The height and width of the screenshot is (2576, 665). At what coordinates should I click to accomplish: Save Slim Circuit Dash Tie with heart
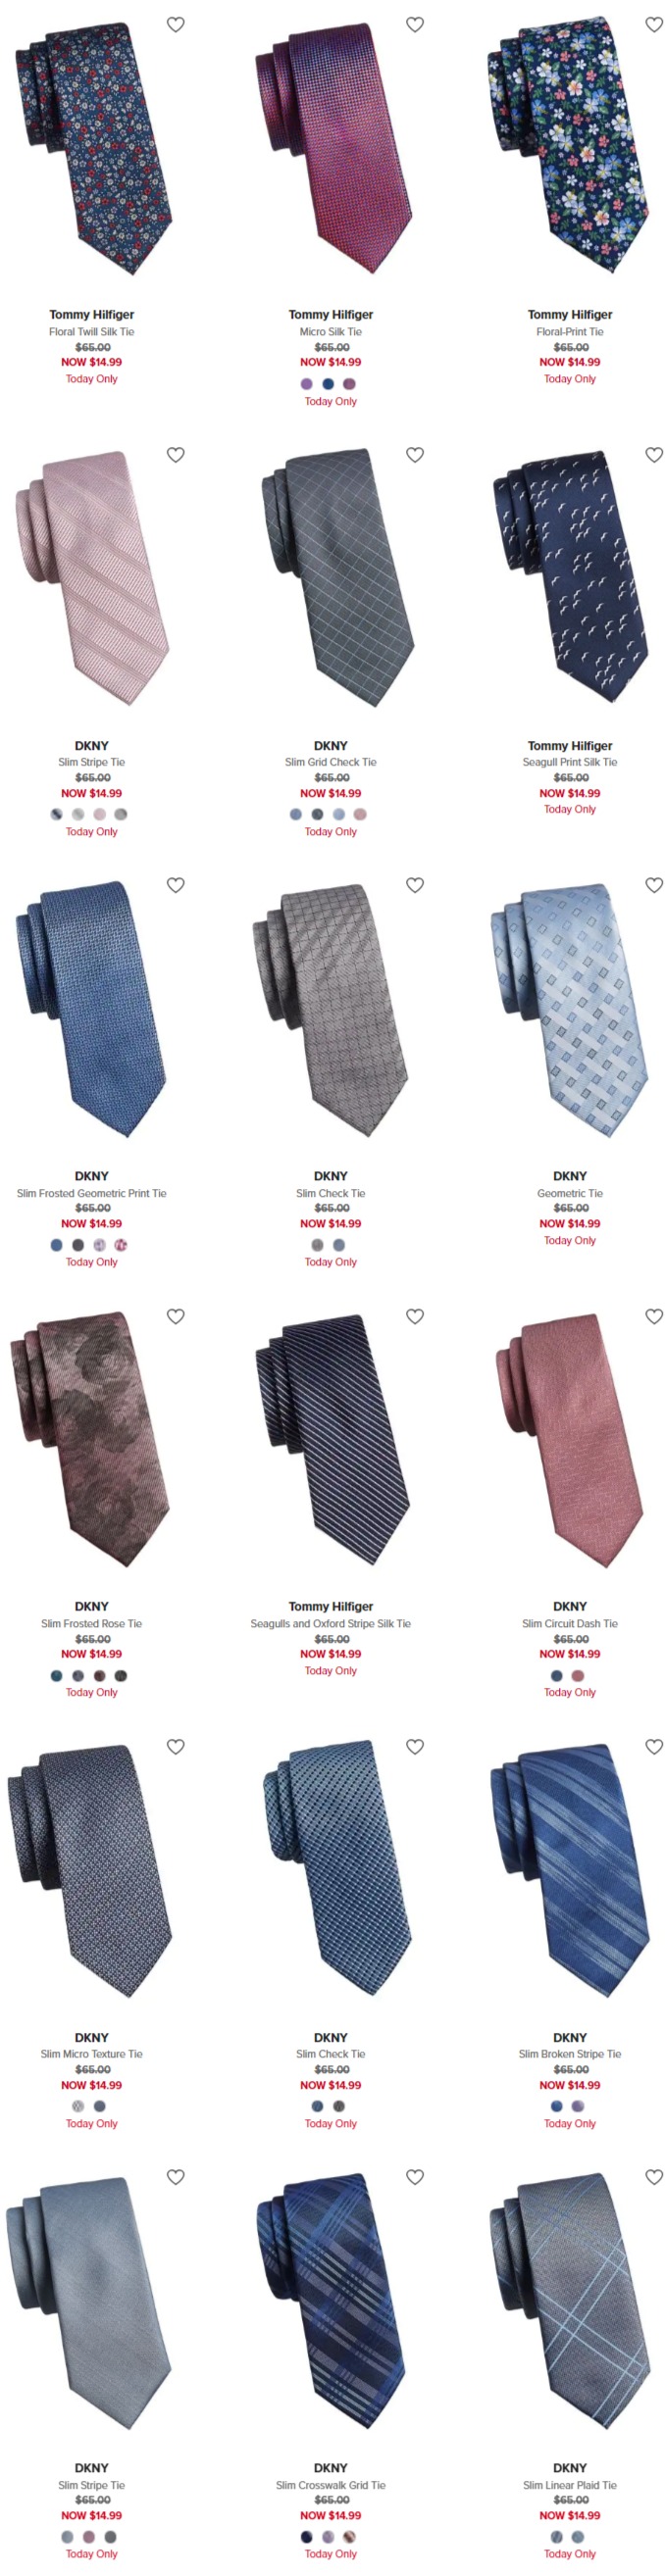pos(654,1316)
